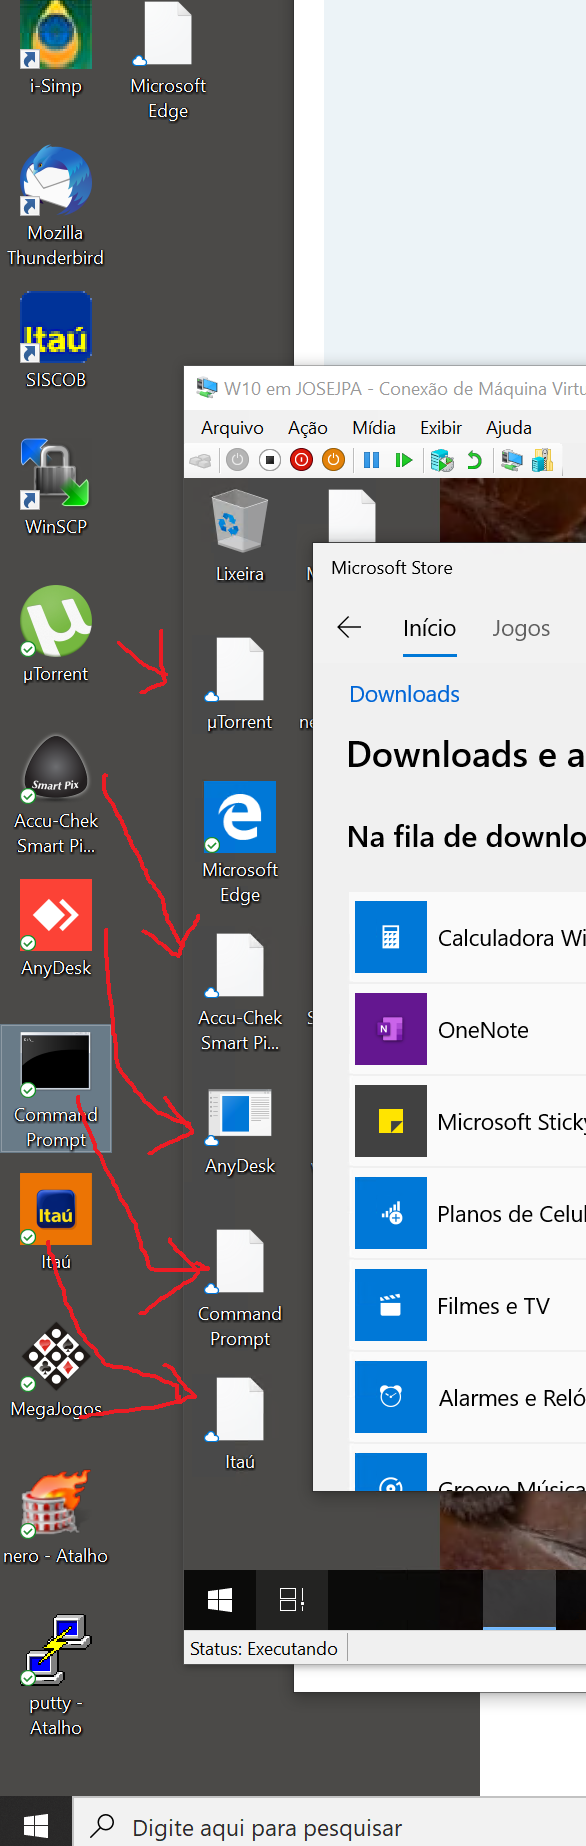Open the Exibir menu
Viewport: 586px width, 1846px height.
click(x=441, y=428)
